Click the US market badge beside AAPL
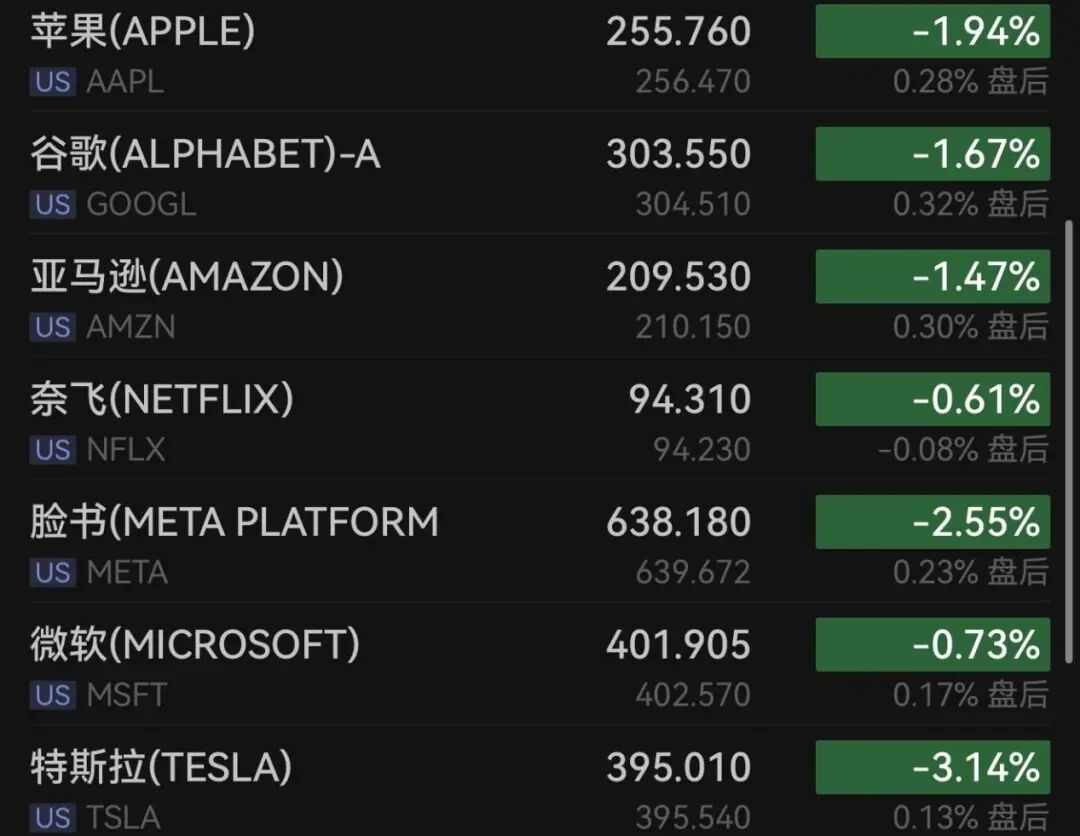Screen dimensions: 1080x836 click(x=52, y=81)
